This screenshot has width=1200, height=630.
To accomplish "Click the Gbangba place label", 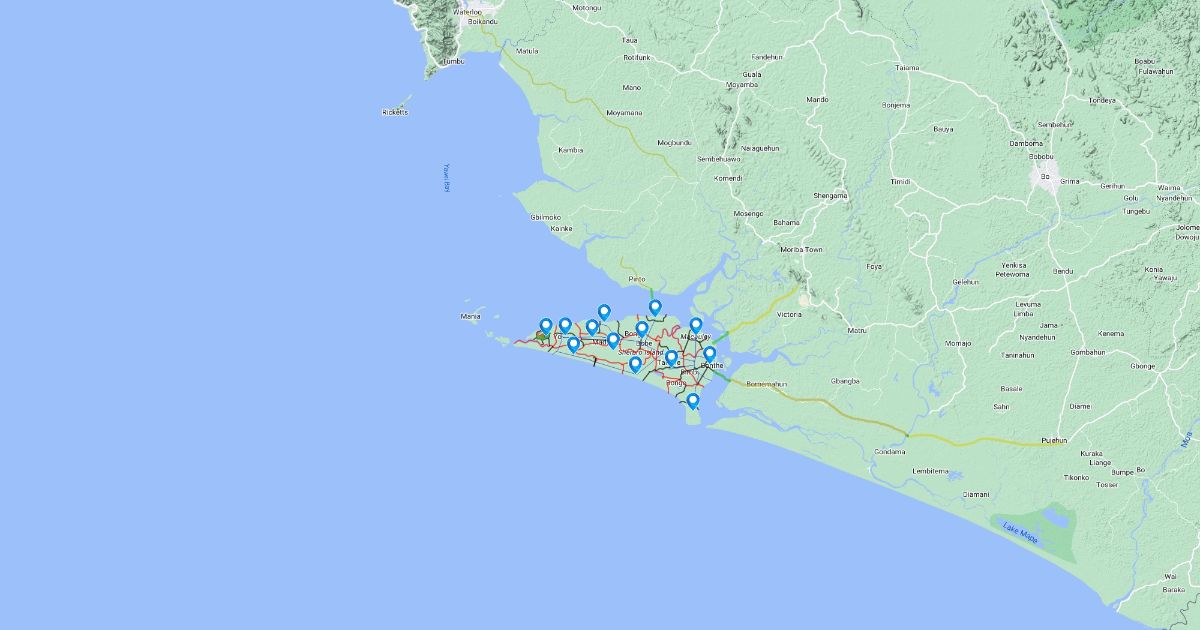I will [845, 381].
